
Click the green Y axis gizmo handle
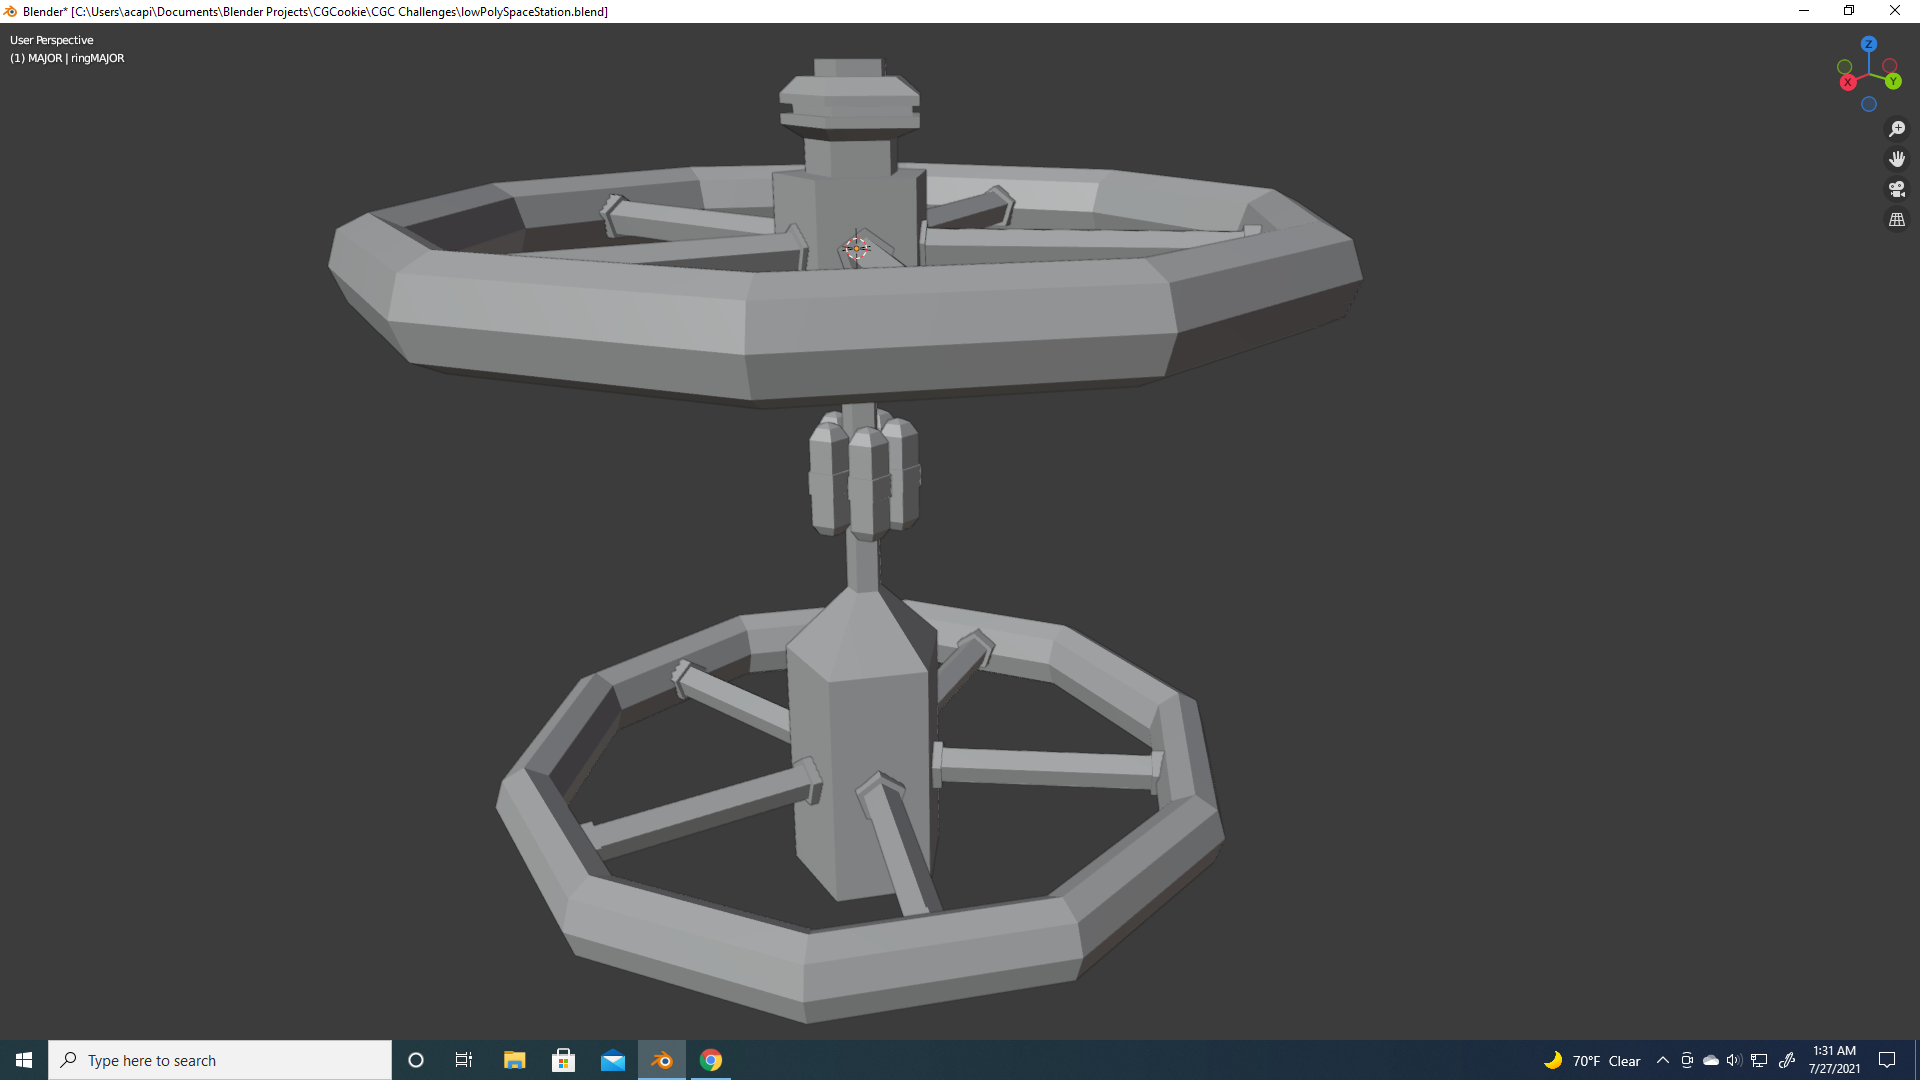pos(1893,81)
